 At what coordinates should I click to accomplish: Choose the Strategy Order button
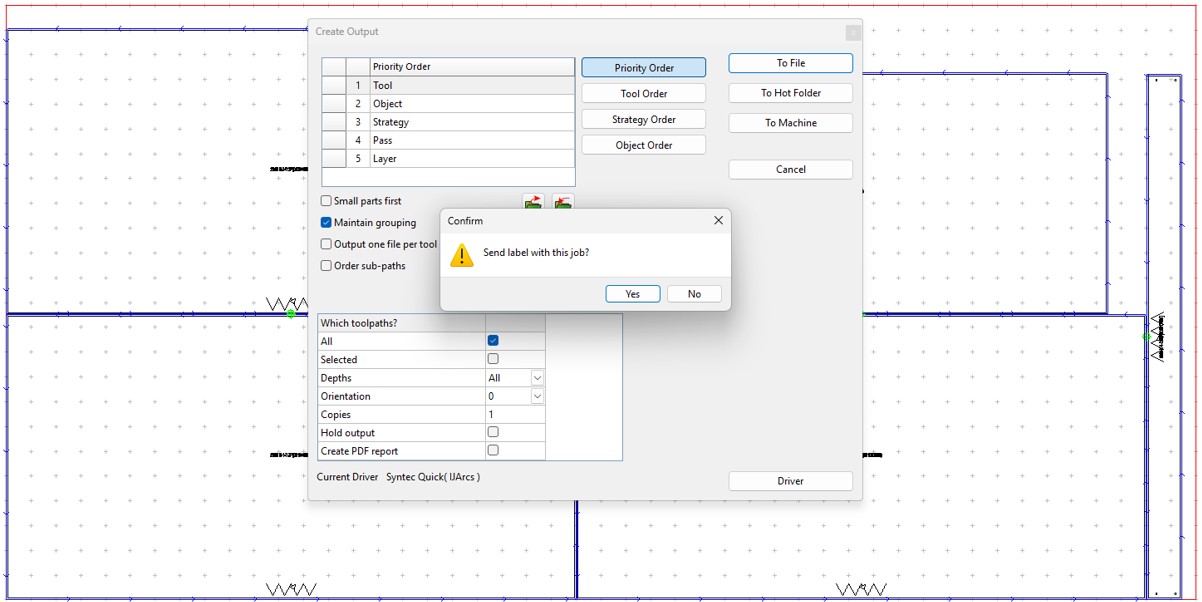[643, 120]
